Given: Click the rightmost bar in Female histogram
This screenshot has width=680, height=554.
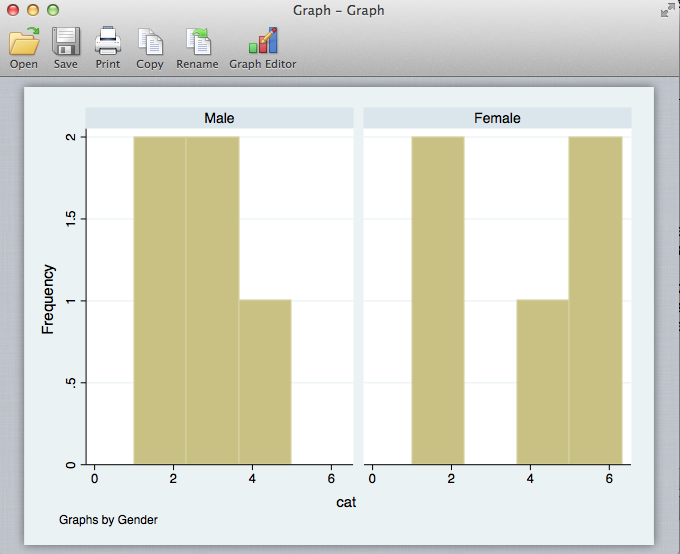Looking at the screenshot, I should pyautogui.click(x=595, y=300).
